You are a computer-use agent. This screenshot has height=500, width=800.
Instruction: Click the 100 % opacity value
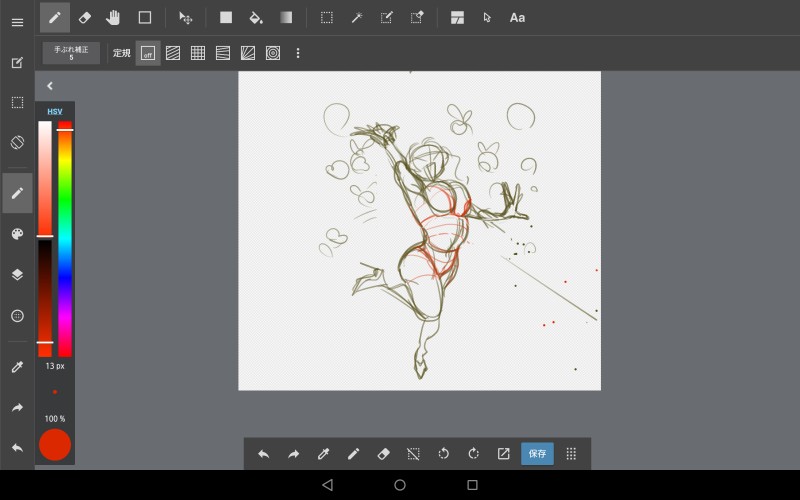[55, 419]
